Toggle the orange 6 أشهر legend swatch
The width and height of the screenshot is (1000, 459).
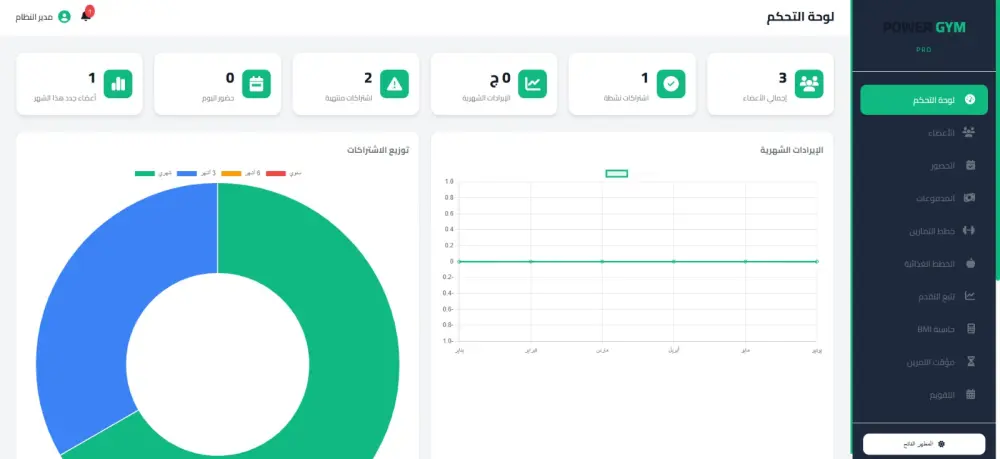(x=231, y=173)
